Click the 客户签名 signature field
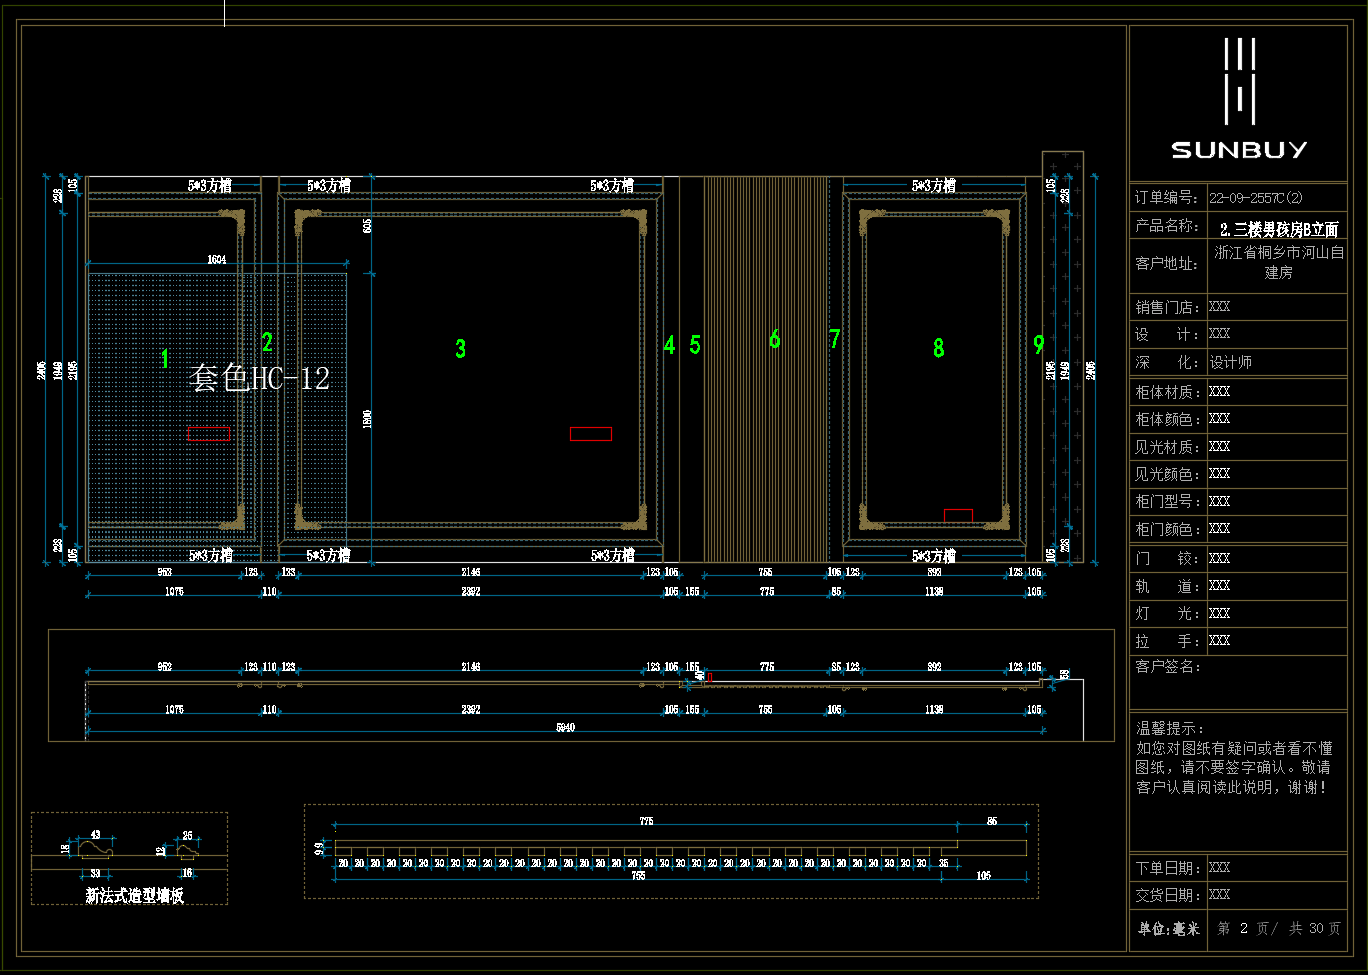 click(x=1168, y=667)
